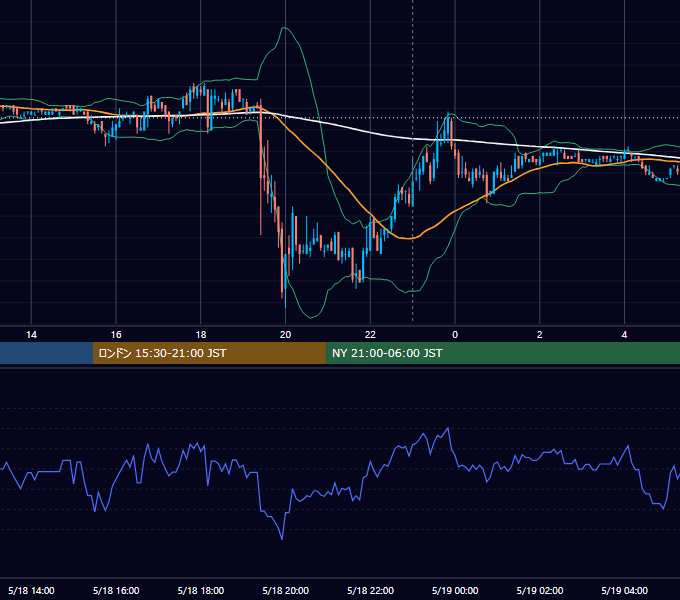Click the 5/19 00:00 label on indicator axis
680x600 pixels.
(x=455, y=590)
